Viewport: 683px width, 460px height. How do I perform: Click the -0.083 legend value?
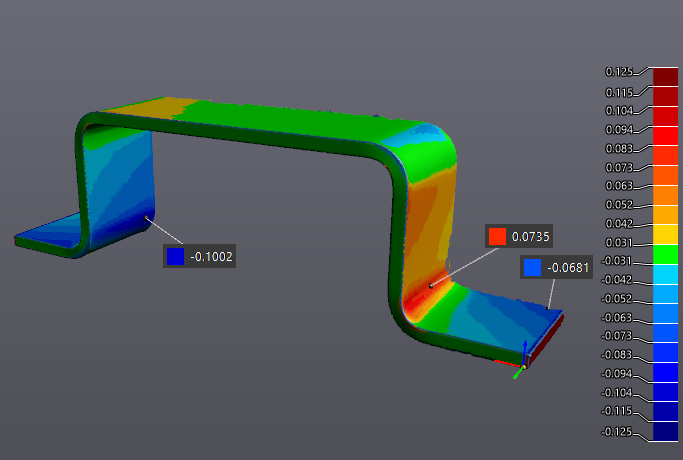pos(617,355)
